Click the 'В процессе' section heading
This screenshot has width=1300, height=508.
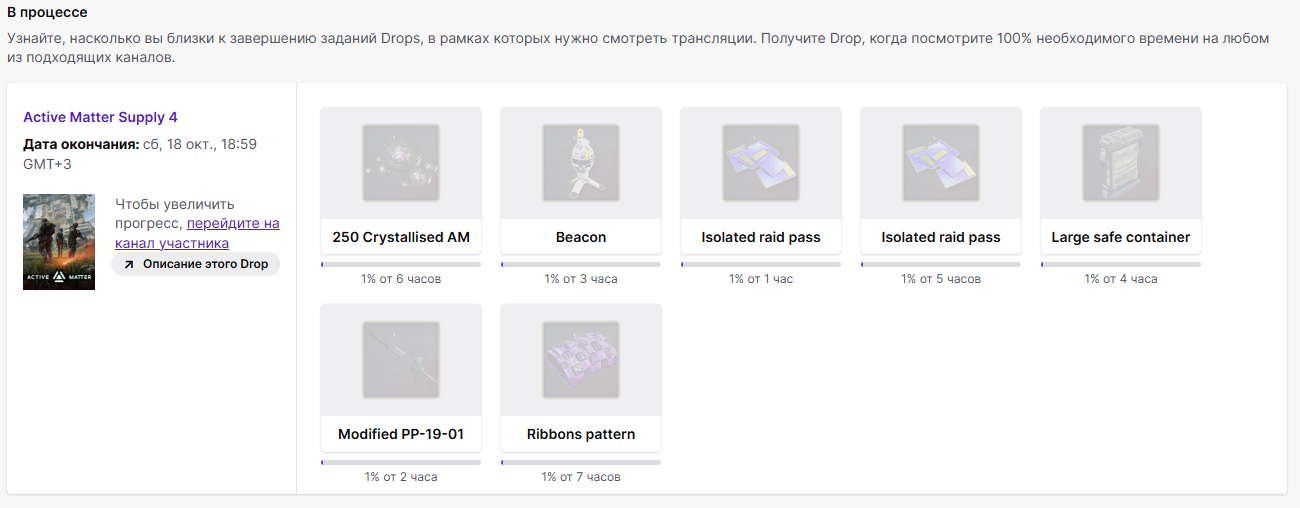[x=47, y=13]
